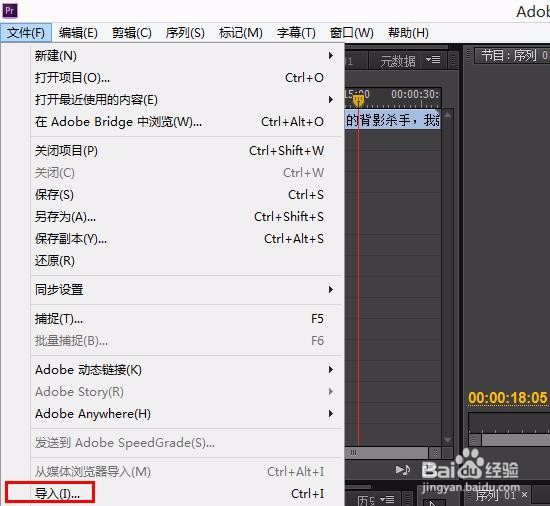This screenshot has width=550, height=506.
Task: Click the timeline vertical scrollbar up arrow
Action: coord(448,115)
